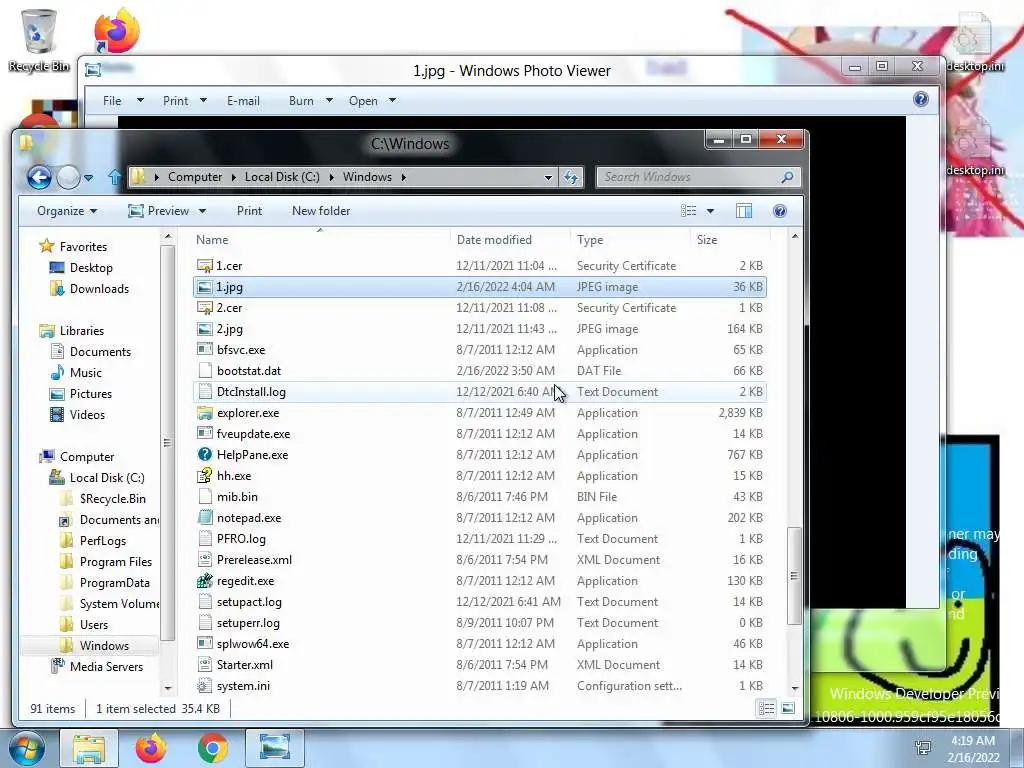Click navigation pane scroll down arrow

click(x=168, y=688)
